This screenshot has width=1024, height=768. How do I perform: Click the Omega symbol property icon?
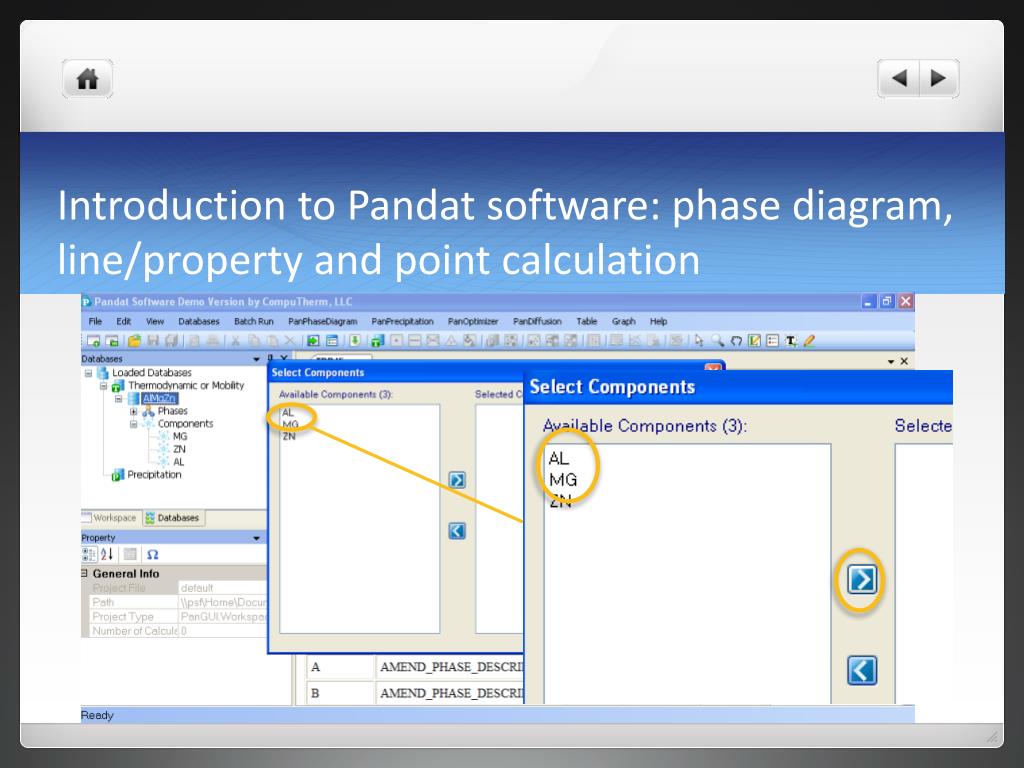[152, 554]
